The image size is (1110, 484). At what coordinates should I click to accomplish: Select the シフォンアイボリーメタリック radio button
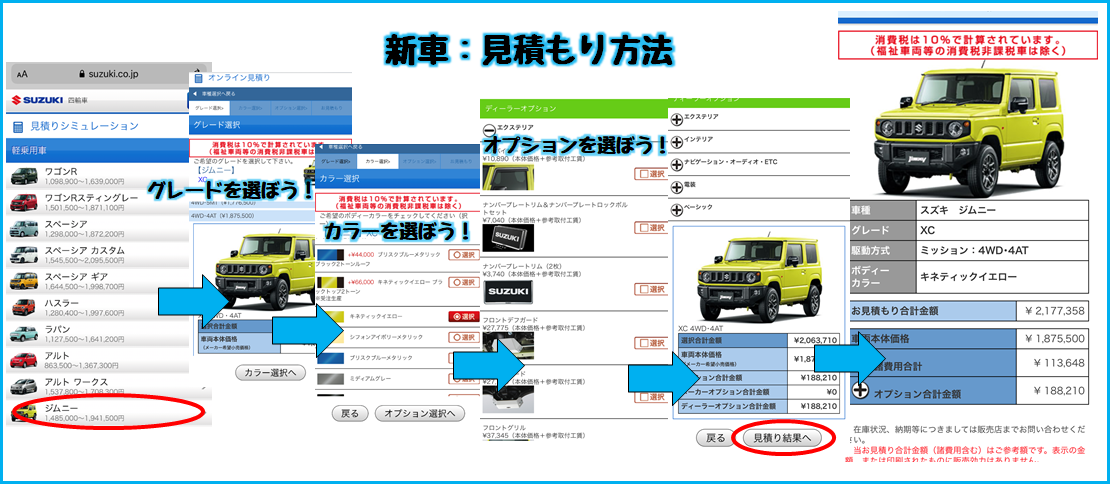[x=464, y=338]
